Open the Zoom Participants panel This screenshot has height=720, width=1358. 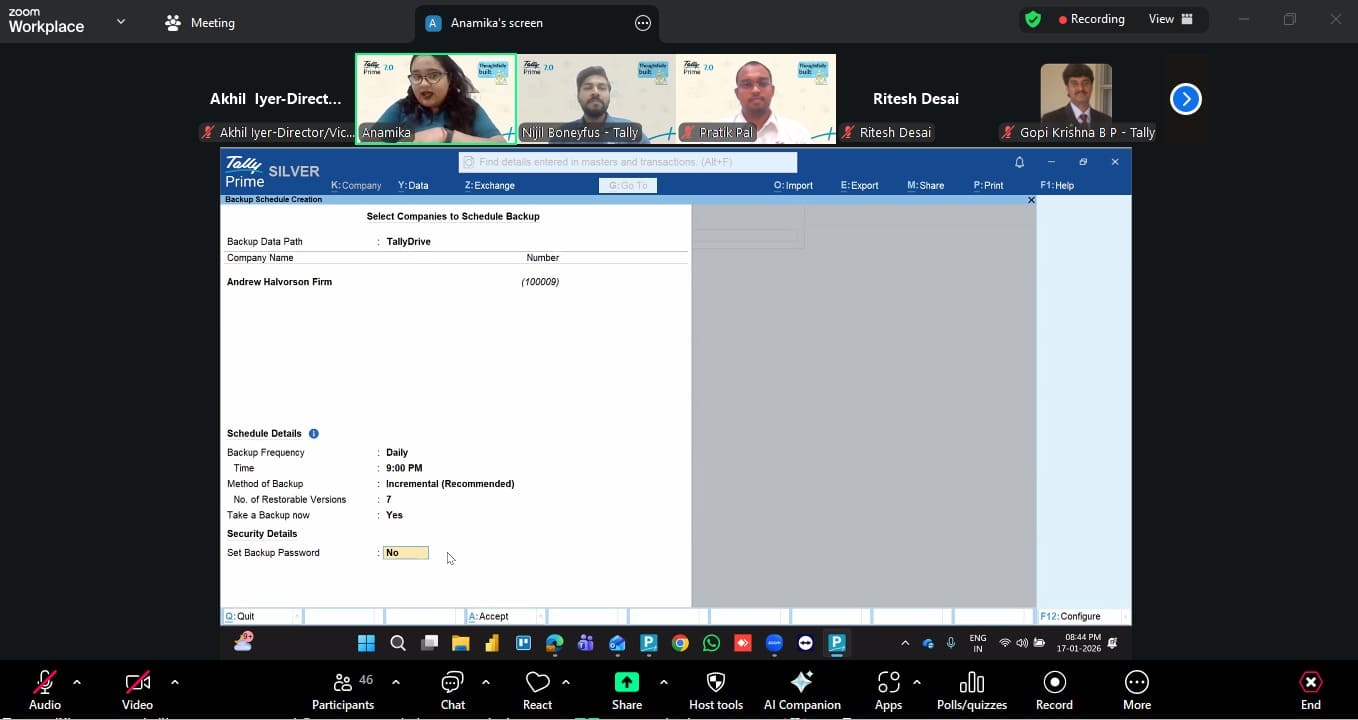pyautogui.click(x=343, y=689)
